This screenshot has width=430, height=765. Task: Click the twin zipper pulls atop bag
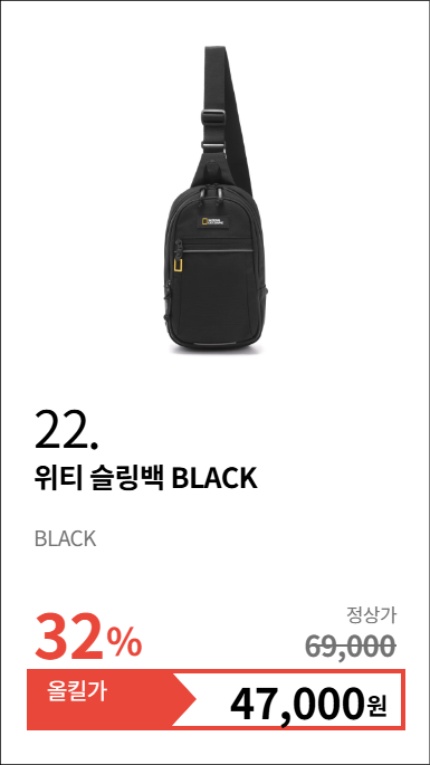pyautogui.click(x=213, y=194)
